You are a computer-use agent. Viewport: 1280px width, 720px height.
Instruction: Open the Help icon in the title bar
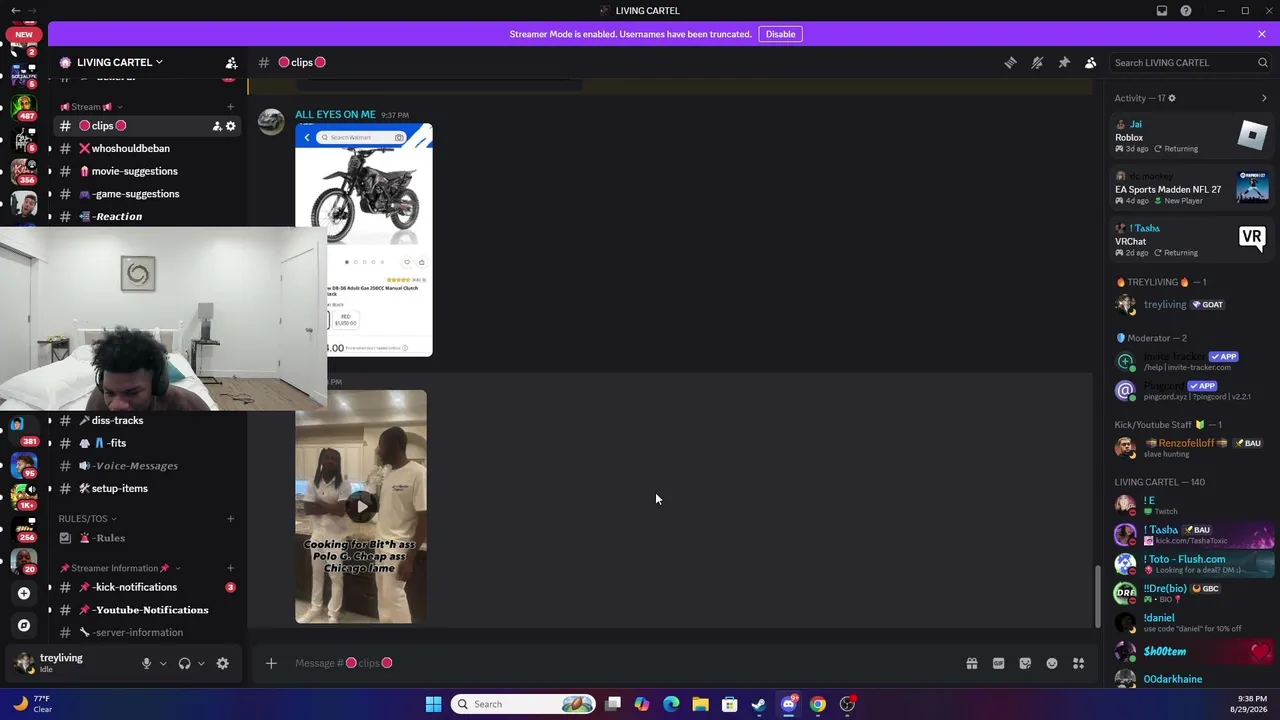[x=1186, y=11]
